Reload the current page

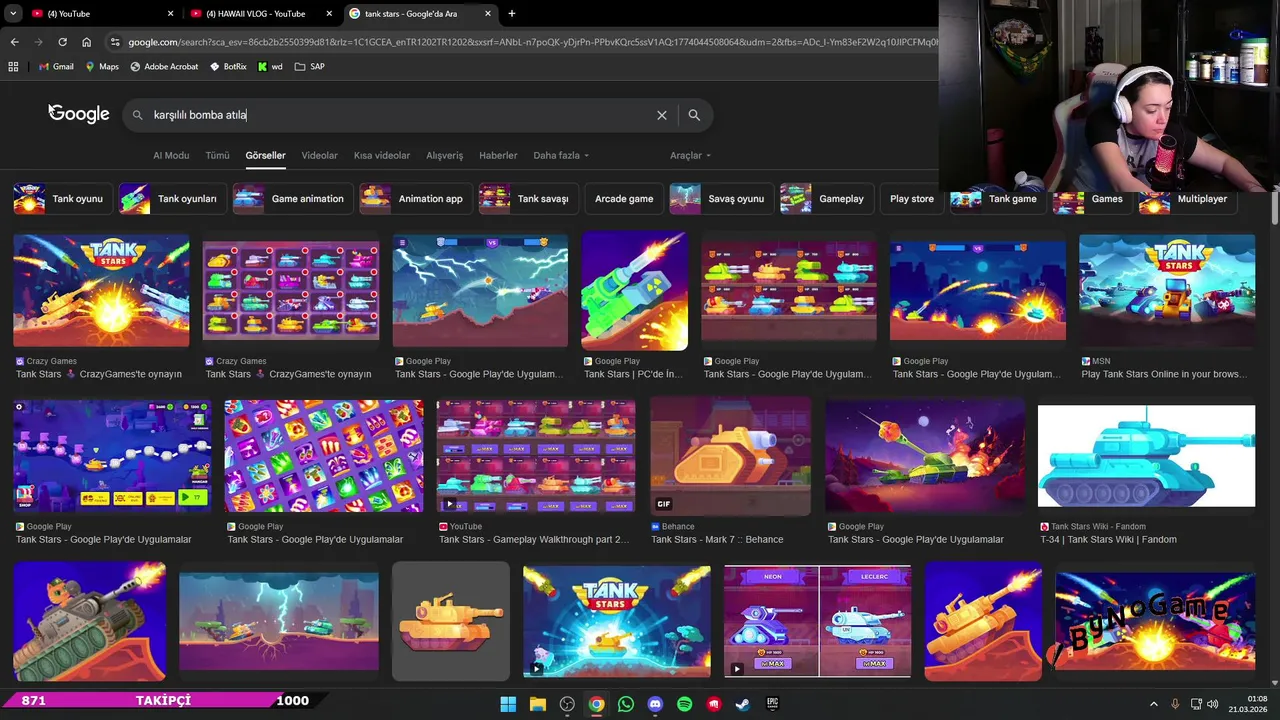62,42
